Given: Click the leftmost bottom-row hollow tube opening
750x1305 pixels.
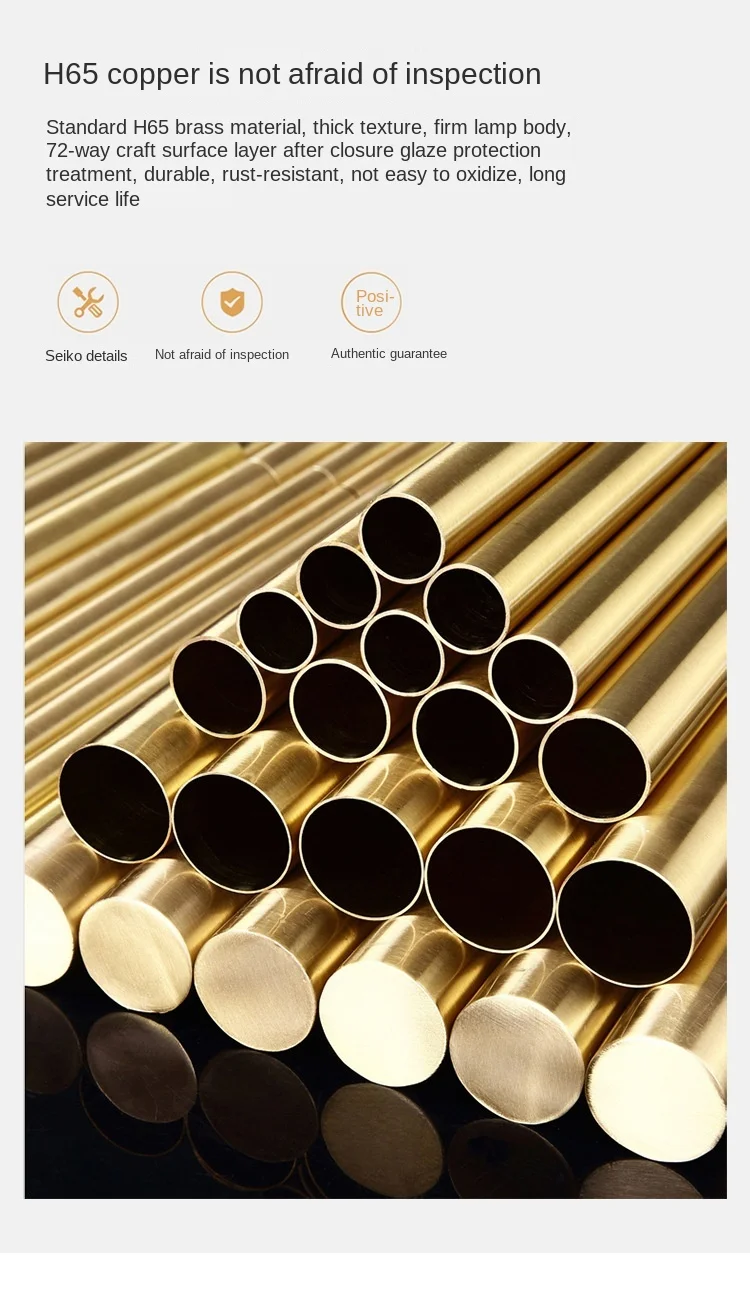Looking at the screenshot, I should [x=115, y=802].
